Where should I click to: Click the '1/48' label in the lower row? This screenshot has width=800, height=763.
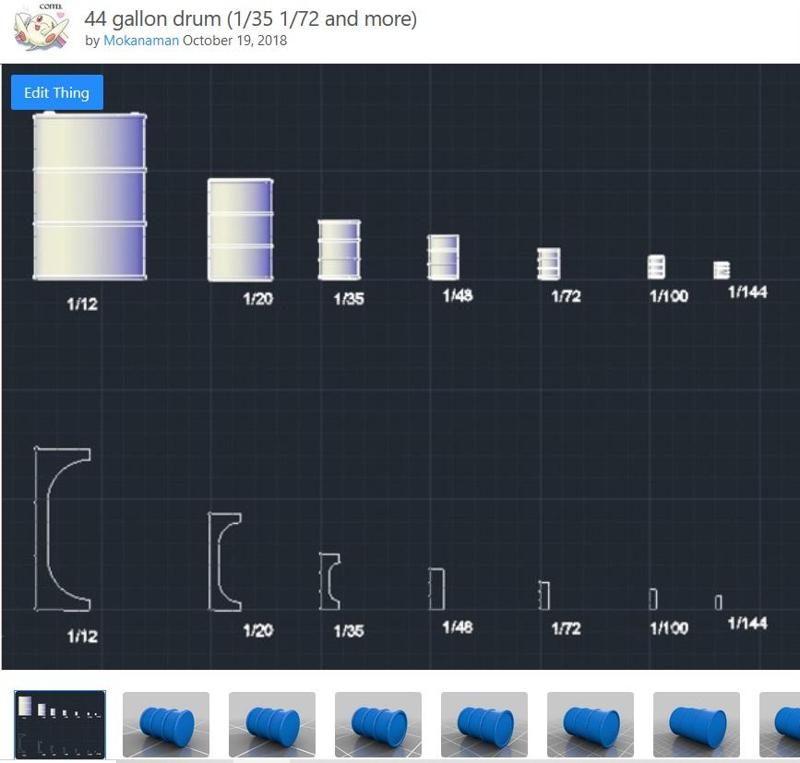point(458,627)
